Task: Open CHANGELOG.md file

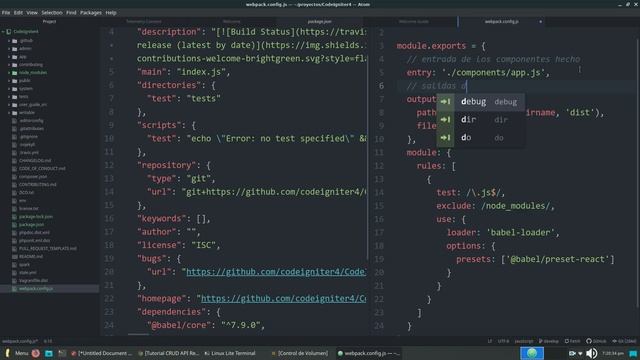Action: pyautogui.click(x=35, y=160)
